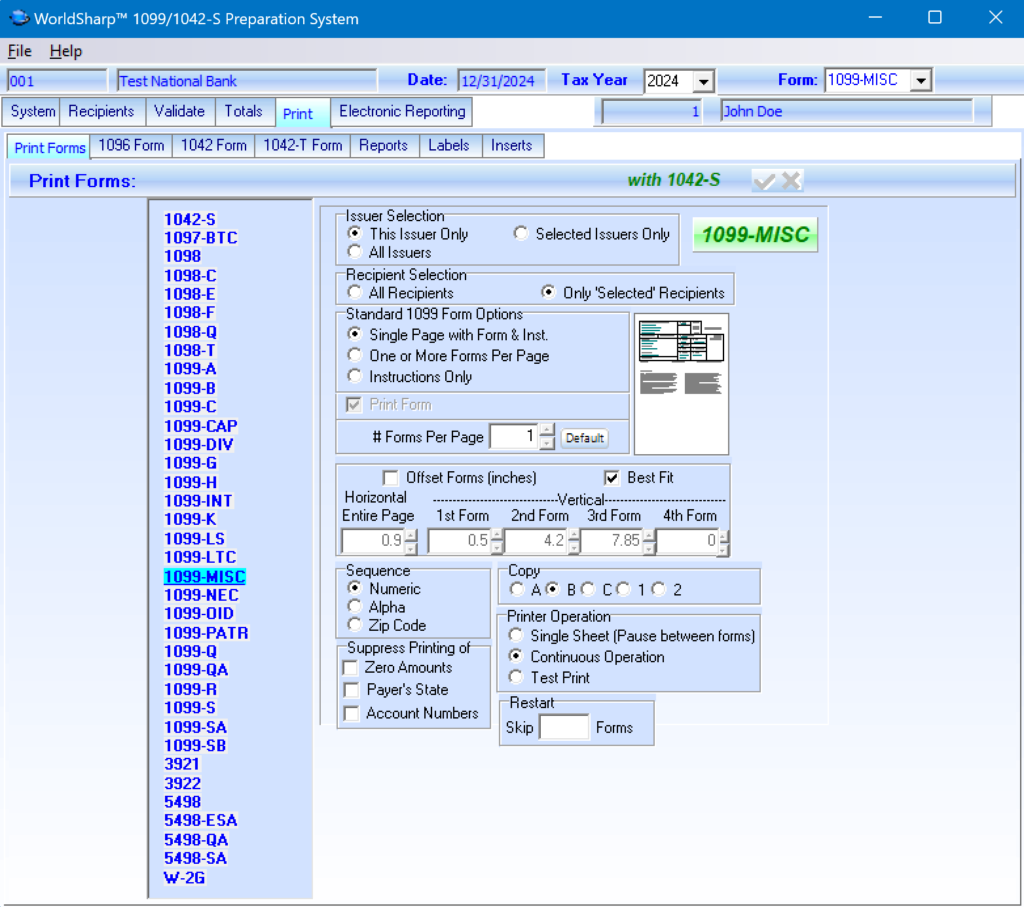The height and width of the screenshot is (907, 1024).
Task: Click the recipient name field John Doe
Action: click(847, 112)
